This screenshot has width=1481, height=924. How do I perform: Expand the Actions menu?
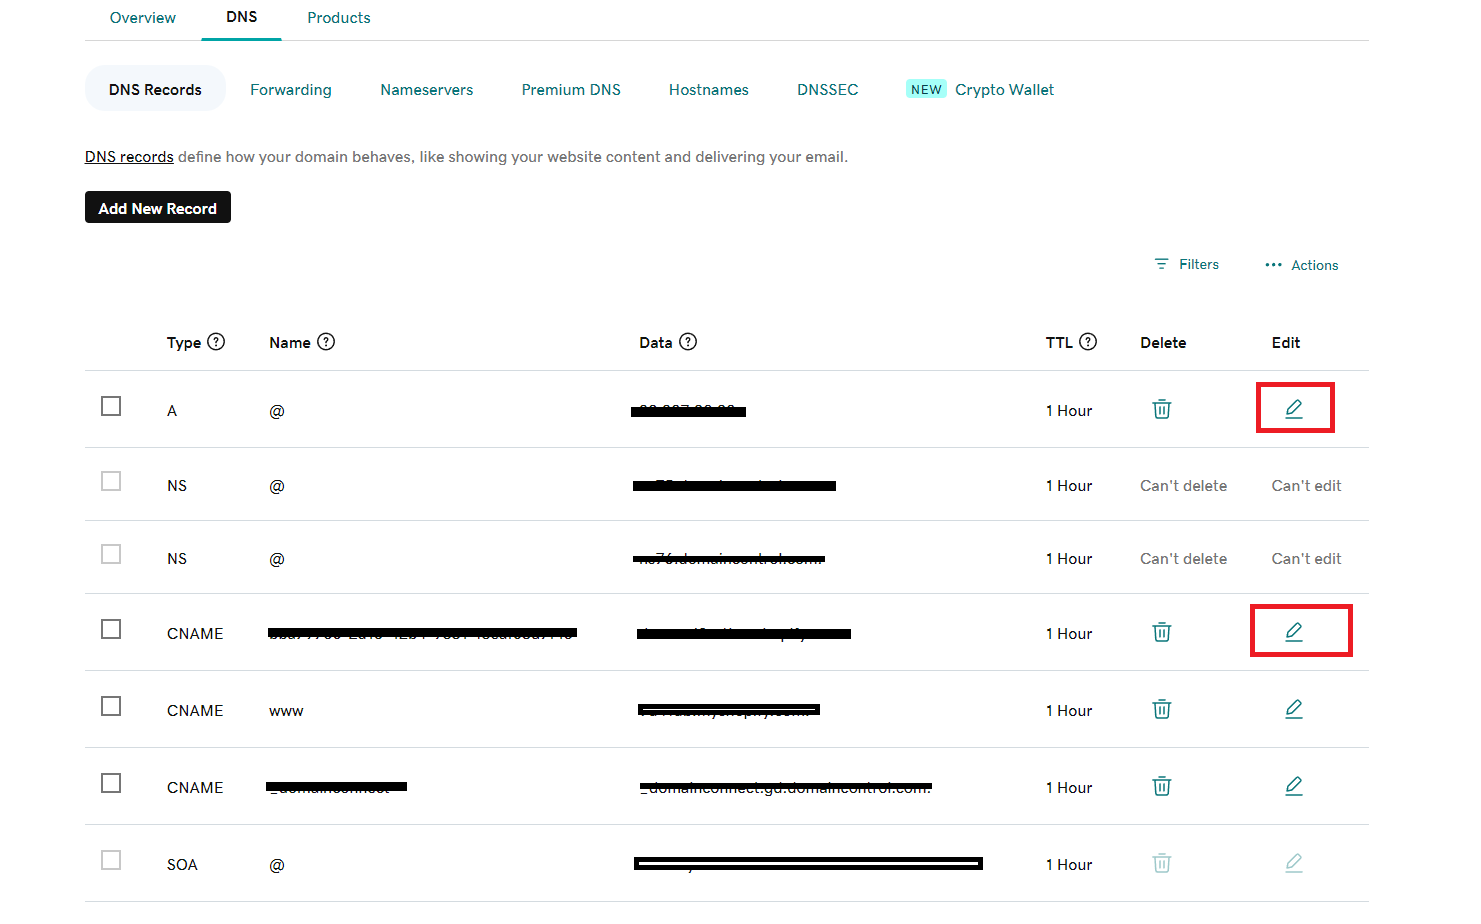tap(1301, 265)
